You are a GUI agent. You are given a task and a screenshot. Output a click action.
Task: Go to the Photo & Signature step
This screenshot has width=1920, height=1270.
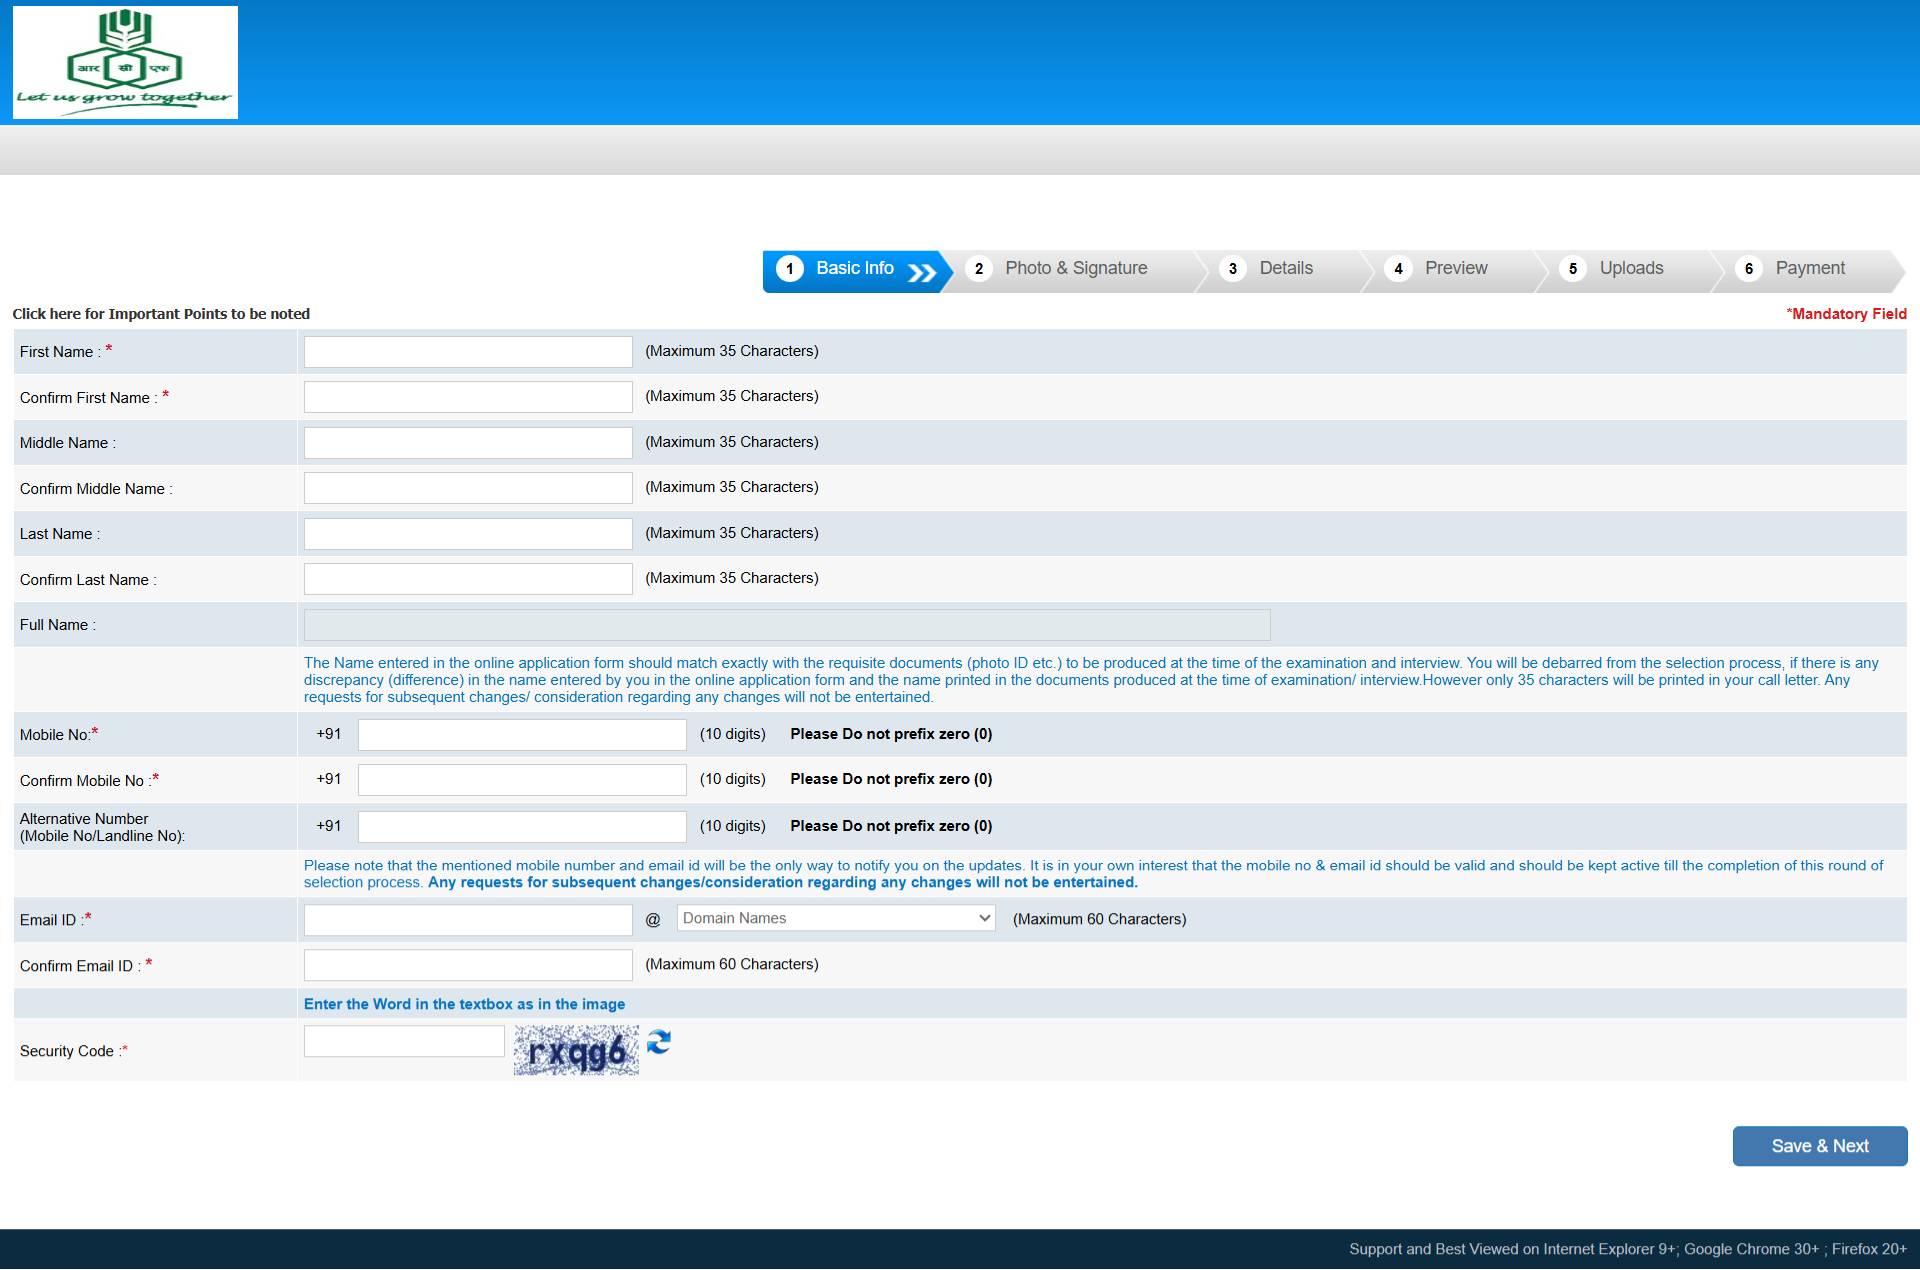pos(1075,269)
